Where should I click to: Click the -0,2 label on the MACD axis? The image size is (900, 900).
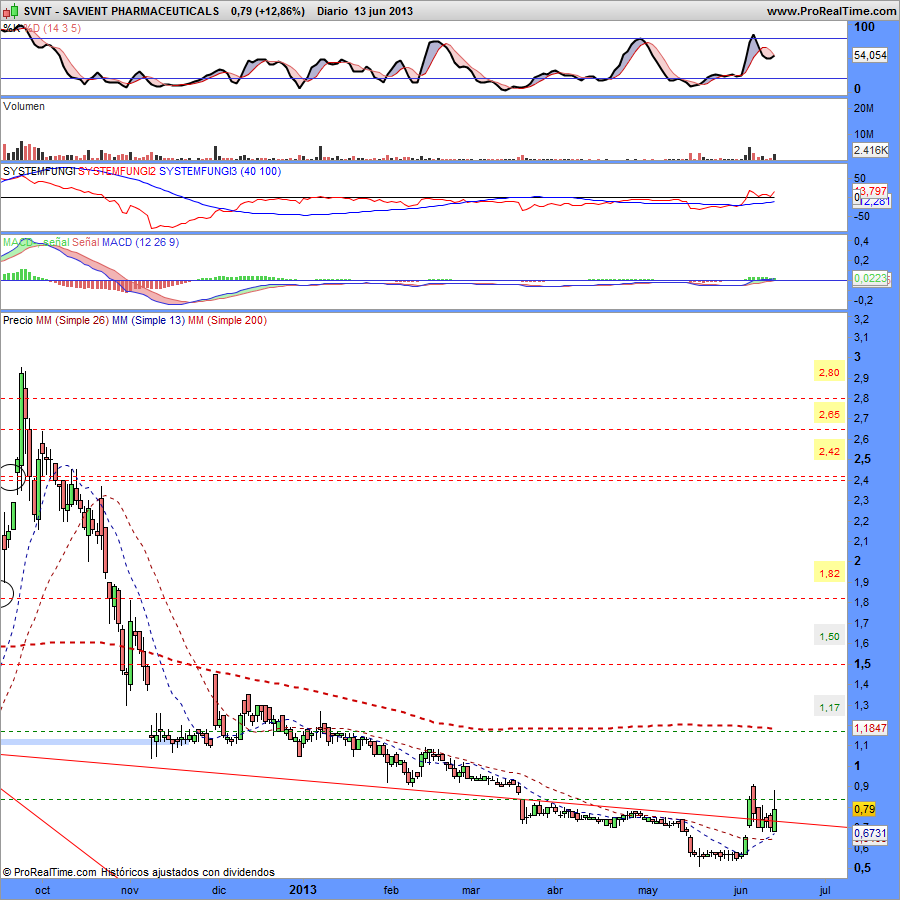862,300
